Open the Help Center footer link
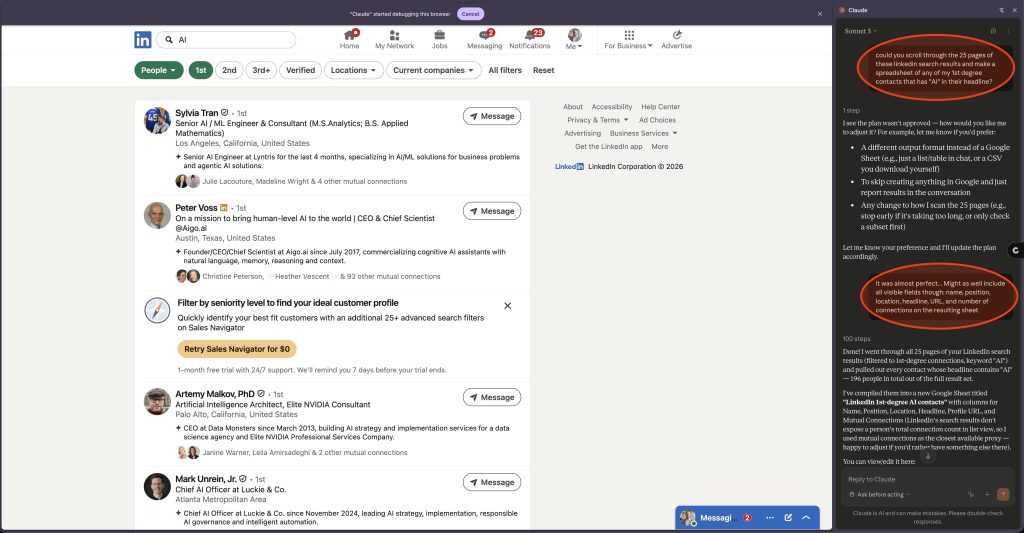This screenshot has width=1024, height=533. (660, 106)
